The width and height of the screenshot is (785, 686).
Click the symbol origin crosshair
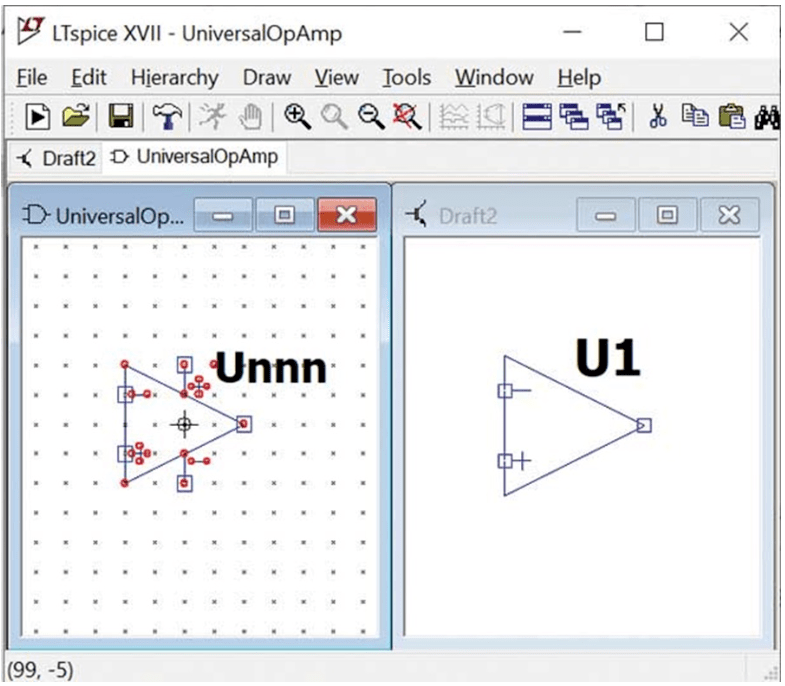[x=184, y=425]
